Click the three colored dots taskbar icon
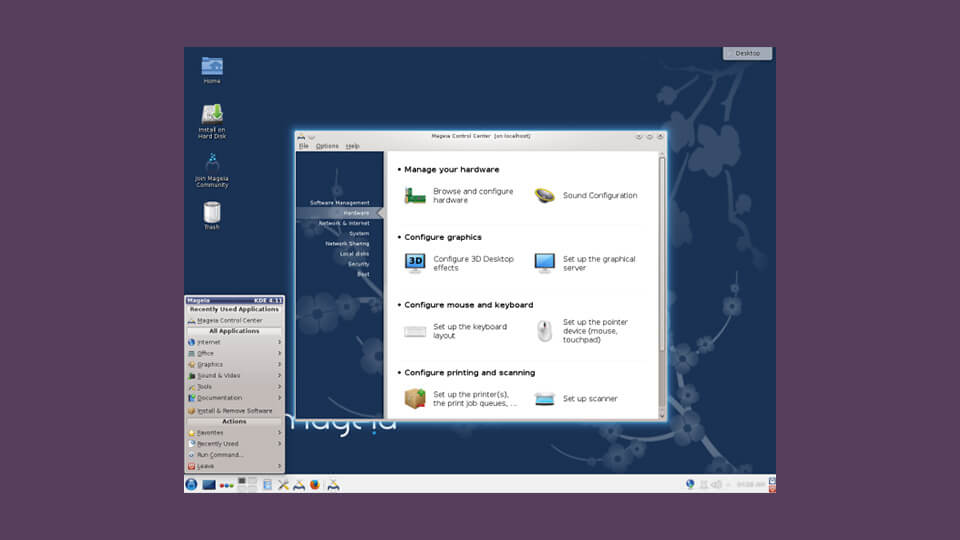Screen dimensions: 960x540 click(x=227, y=486)
